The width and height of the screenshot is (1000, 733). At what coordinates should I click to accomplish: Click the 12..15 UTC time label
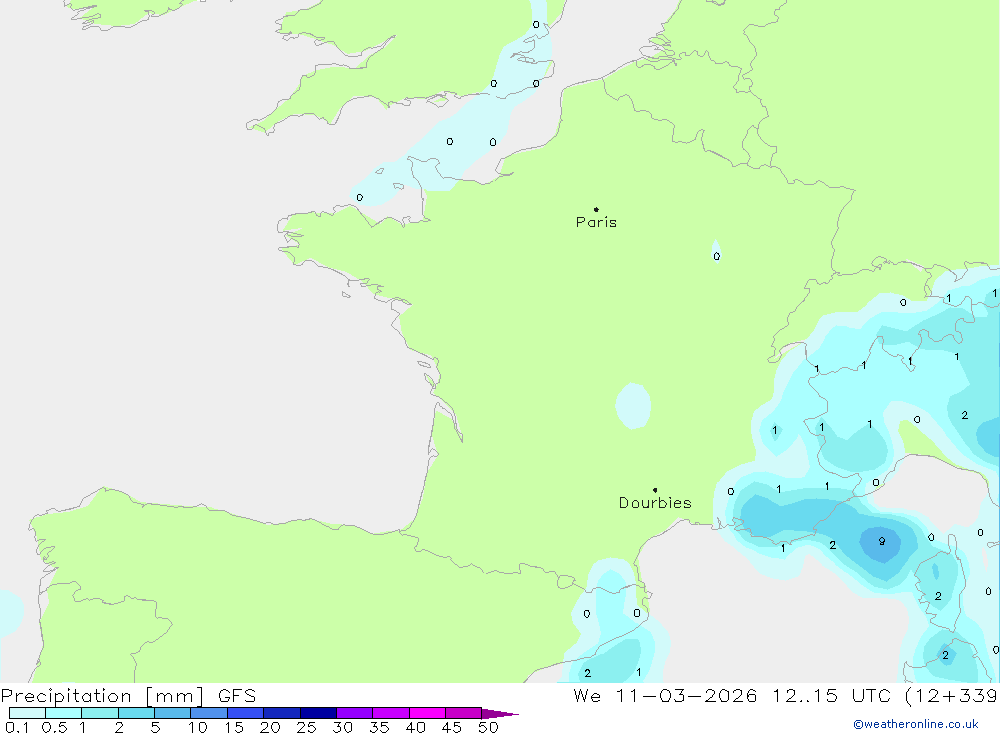(x=832, y=695)
